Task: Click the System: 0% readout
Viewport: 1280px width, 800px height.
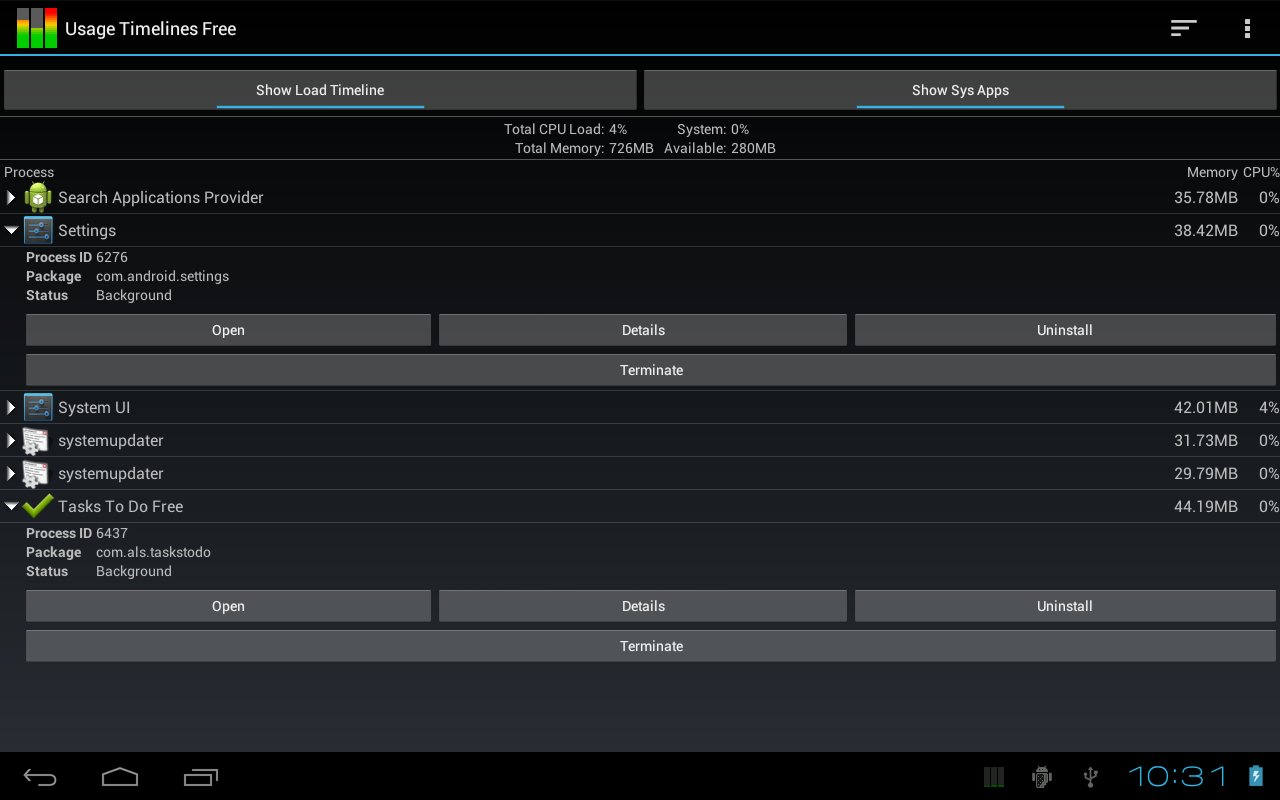Action: [x=713, y=129]
